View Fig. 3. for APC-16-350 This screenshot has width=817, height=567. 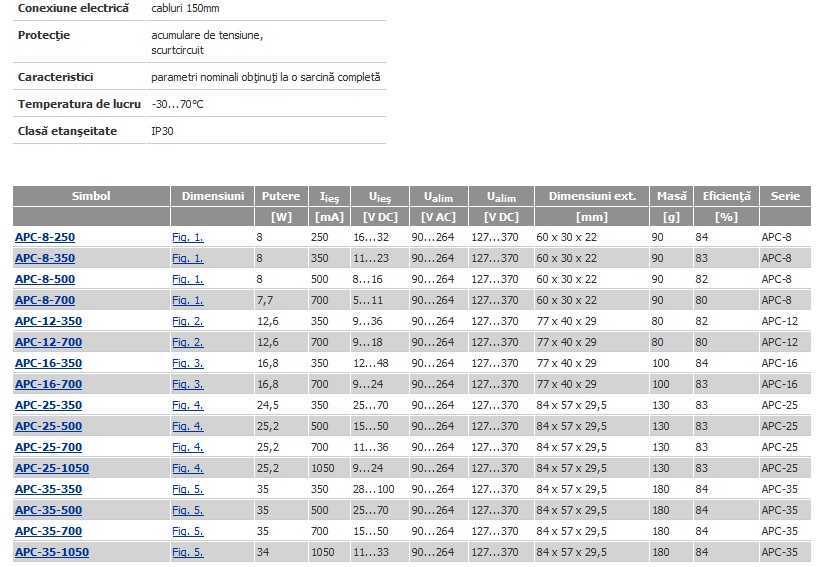point(188,363)
